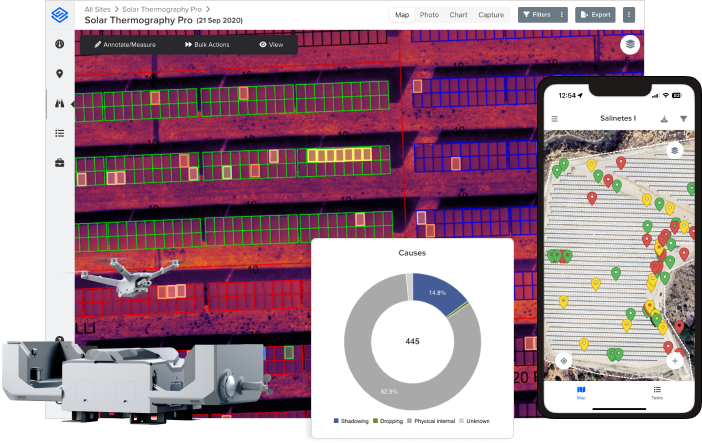Image resolution: width=702 pixels, height=443 pixels.
Task: Tap the layers button on phone map
Action: click(x=674, y=150)
